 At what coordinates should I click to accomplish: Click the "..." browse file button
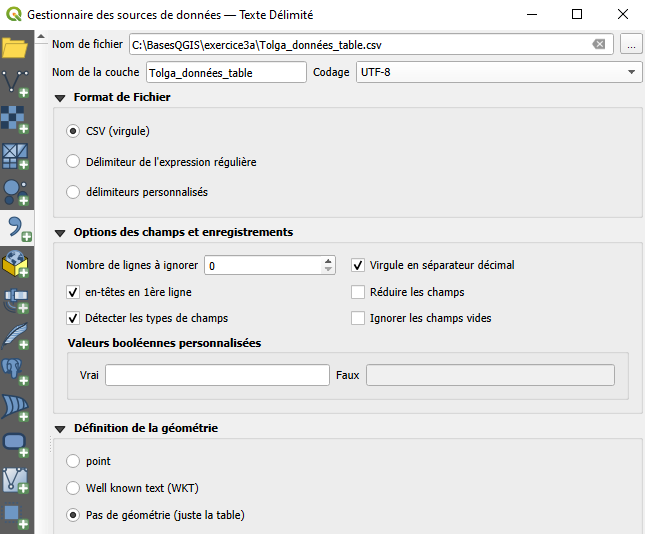coord(630,45)
